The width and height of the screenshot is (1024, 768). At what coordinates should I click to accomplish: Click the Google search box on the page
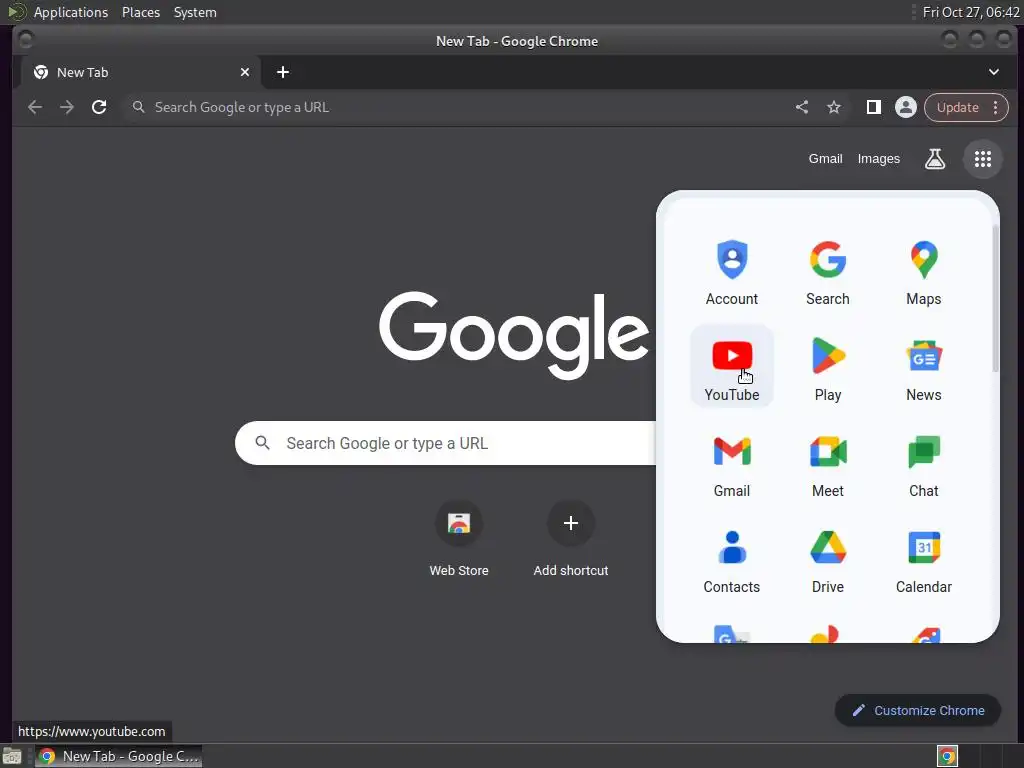point(445,443)
